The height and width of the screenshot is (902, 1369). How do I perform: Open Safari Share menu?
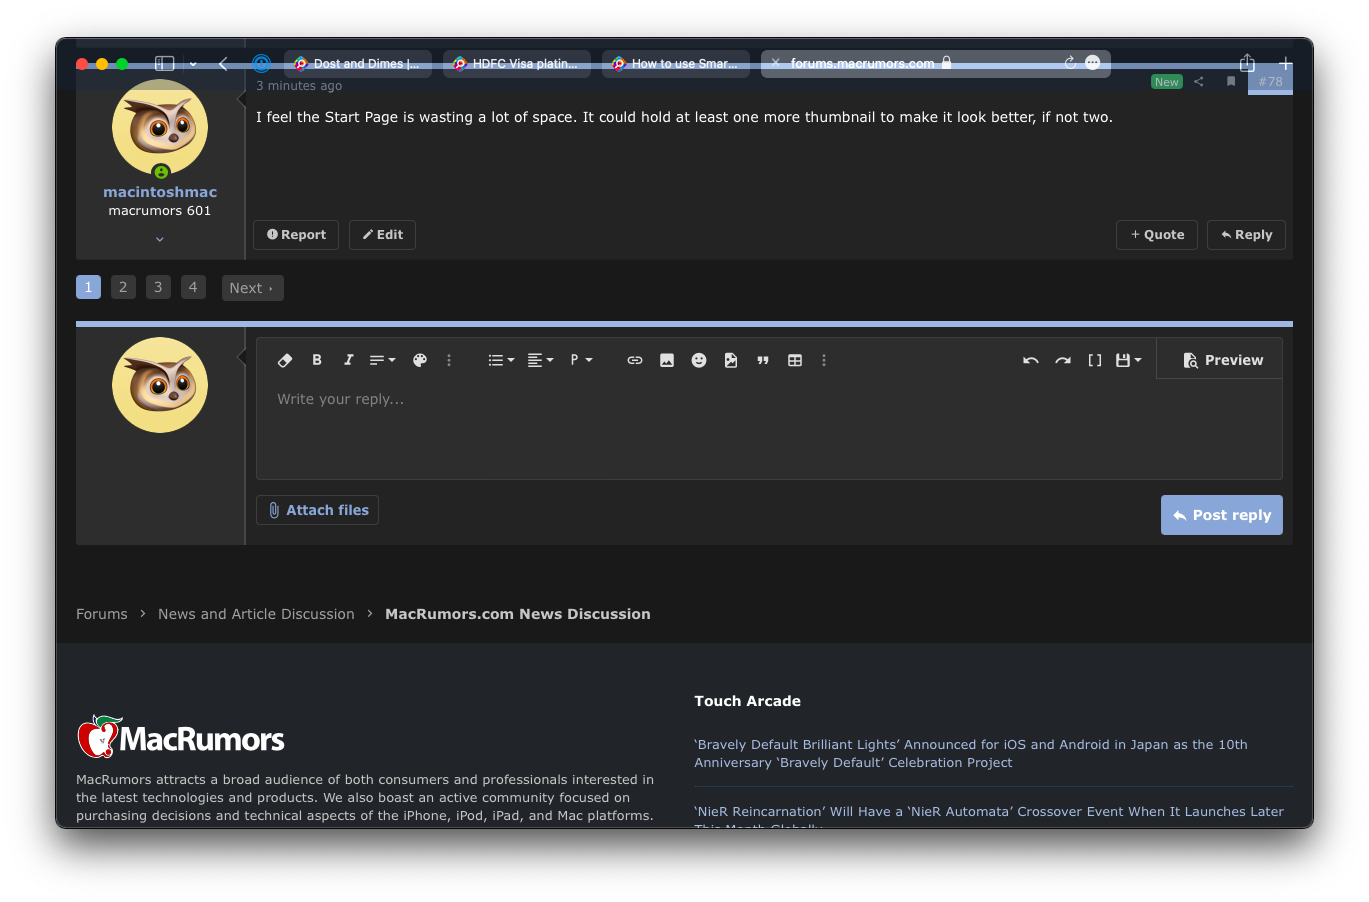tap(1247, 63)
